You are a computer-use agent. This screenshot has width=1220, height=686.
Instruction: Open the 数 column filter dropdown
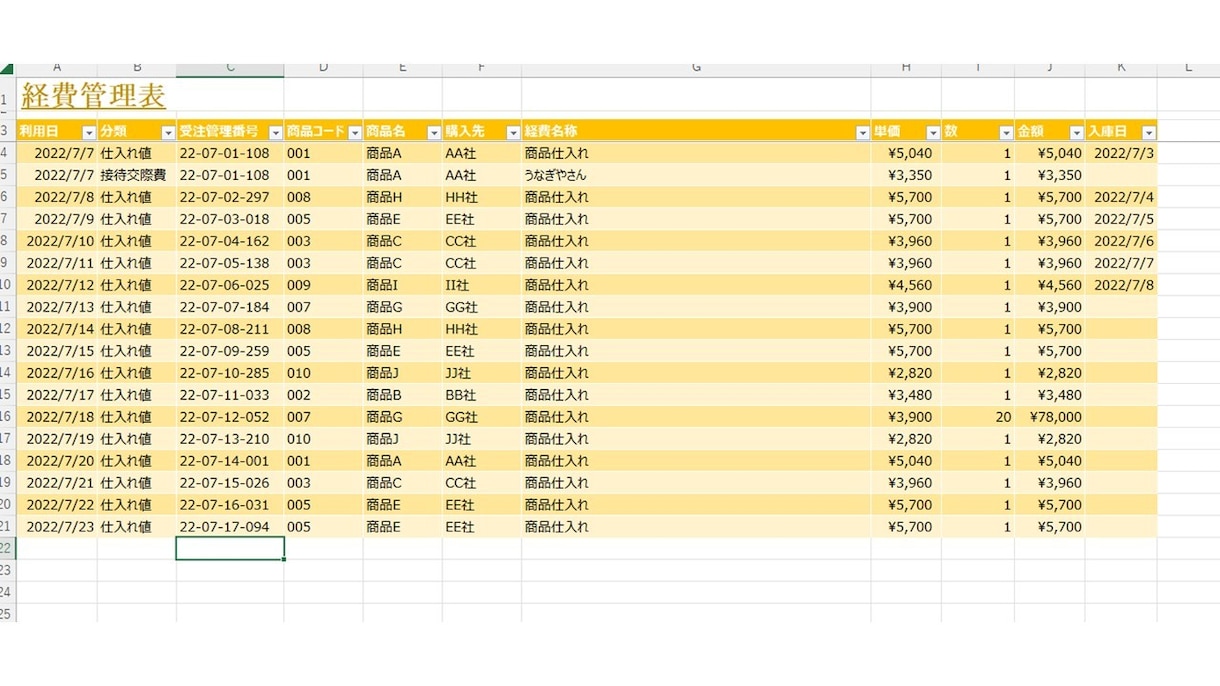1006,133
